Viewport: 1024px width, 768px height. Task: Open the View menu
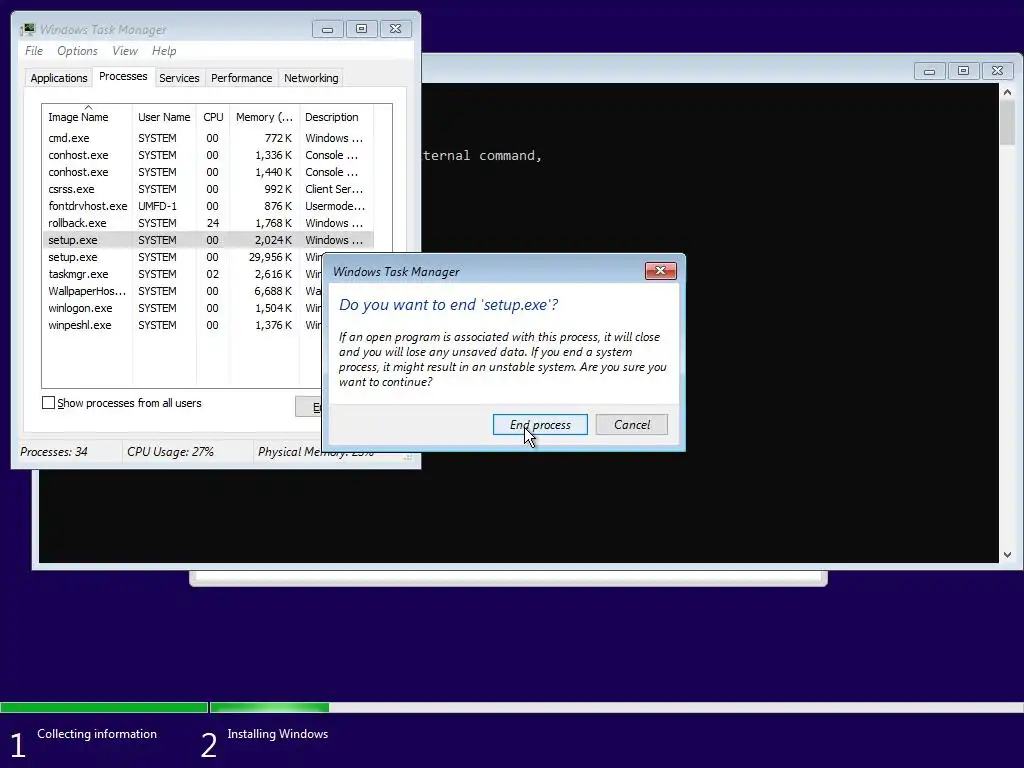tap(125, 51)
